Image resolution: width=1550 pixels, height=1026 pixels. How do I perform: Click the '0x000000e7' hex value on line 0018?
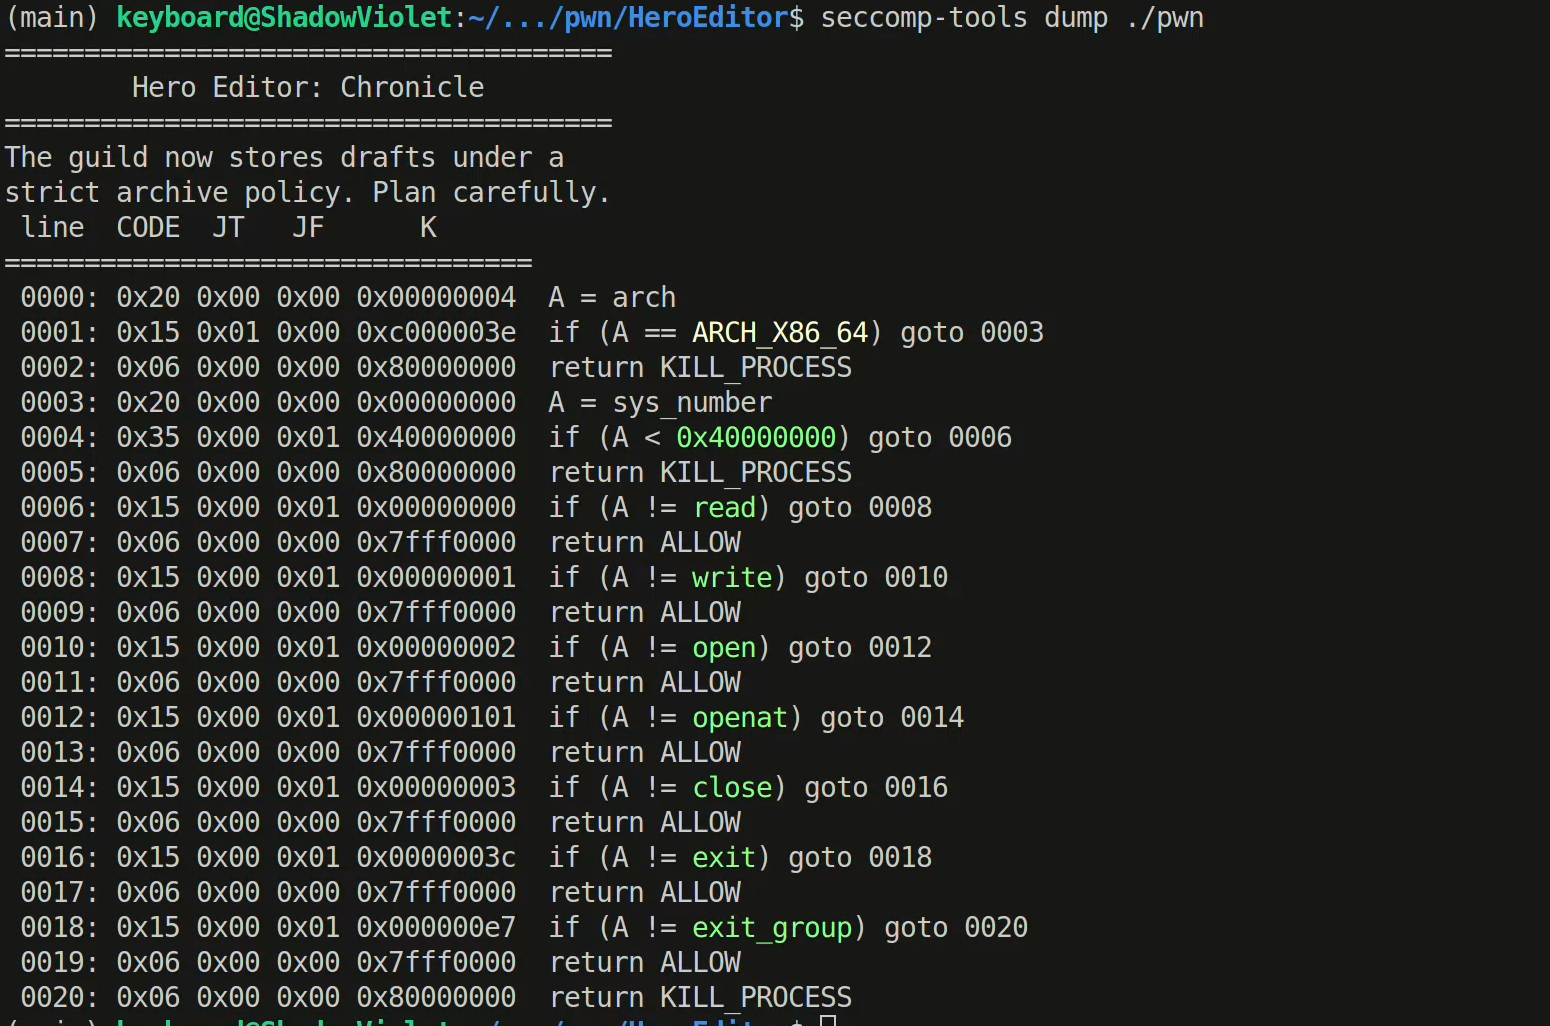(x=436, y=928)
